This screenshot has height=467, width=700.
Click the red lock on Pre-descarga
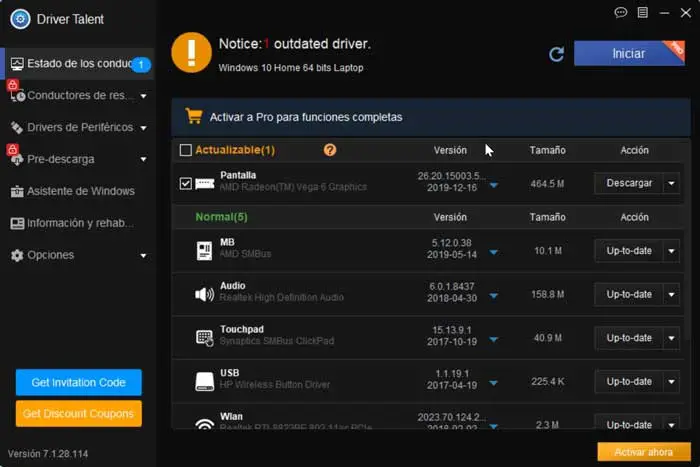point(12,149)
